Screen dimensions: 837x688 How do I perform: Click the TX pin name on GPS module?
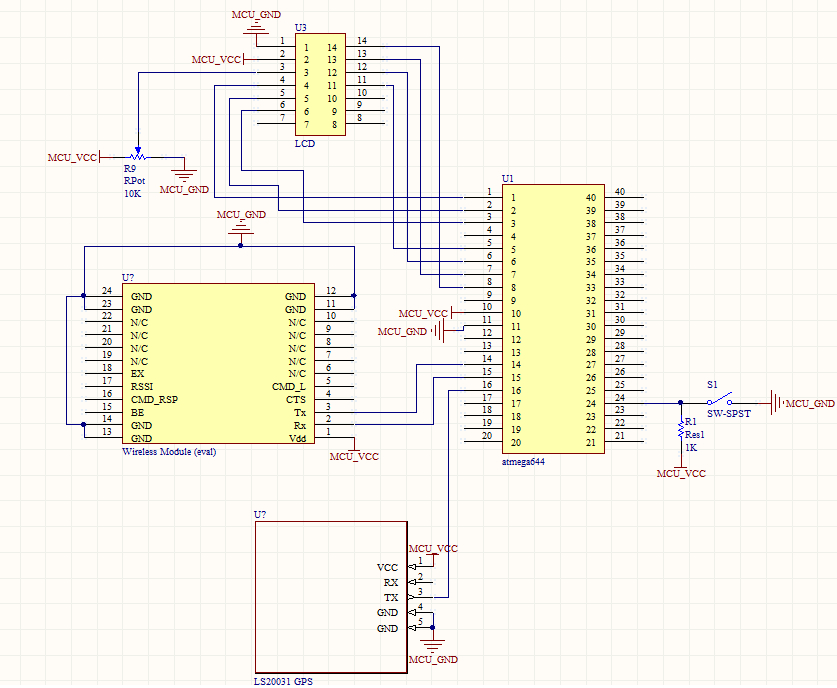point(391,598)
